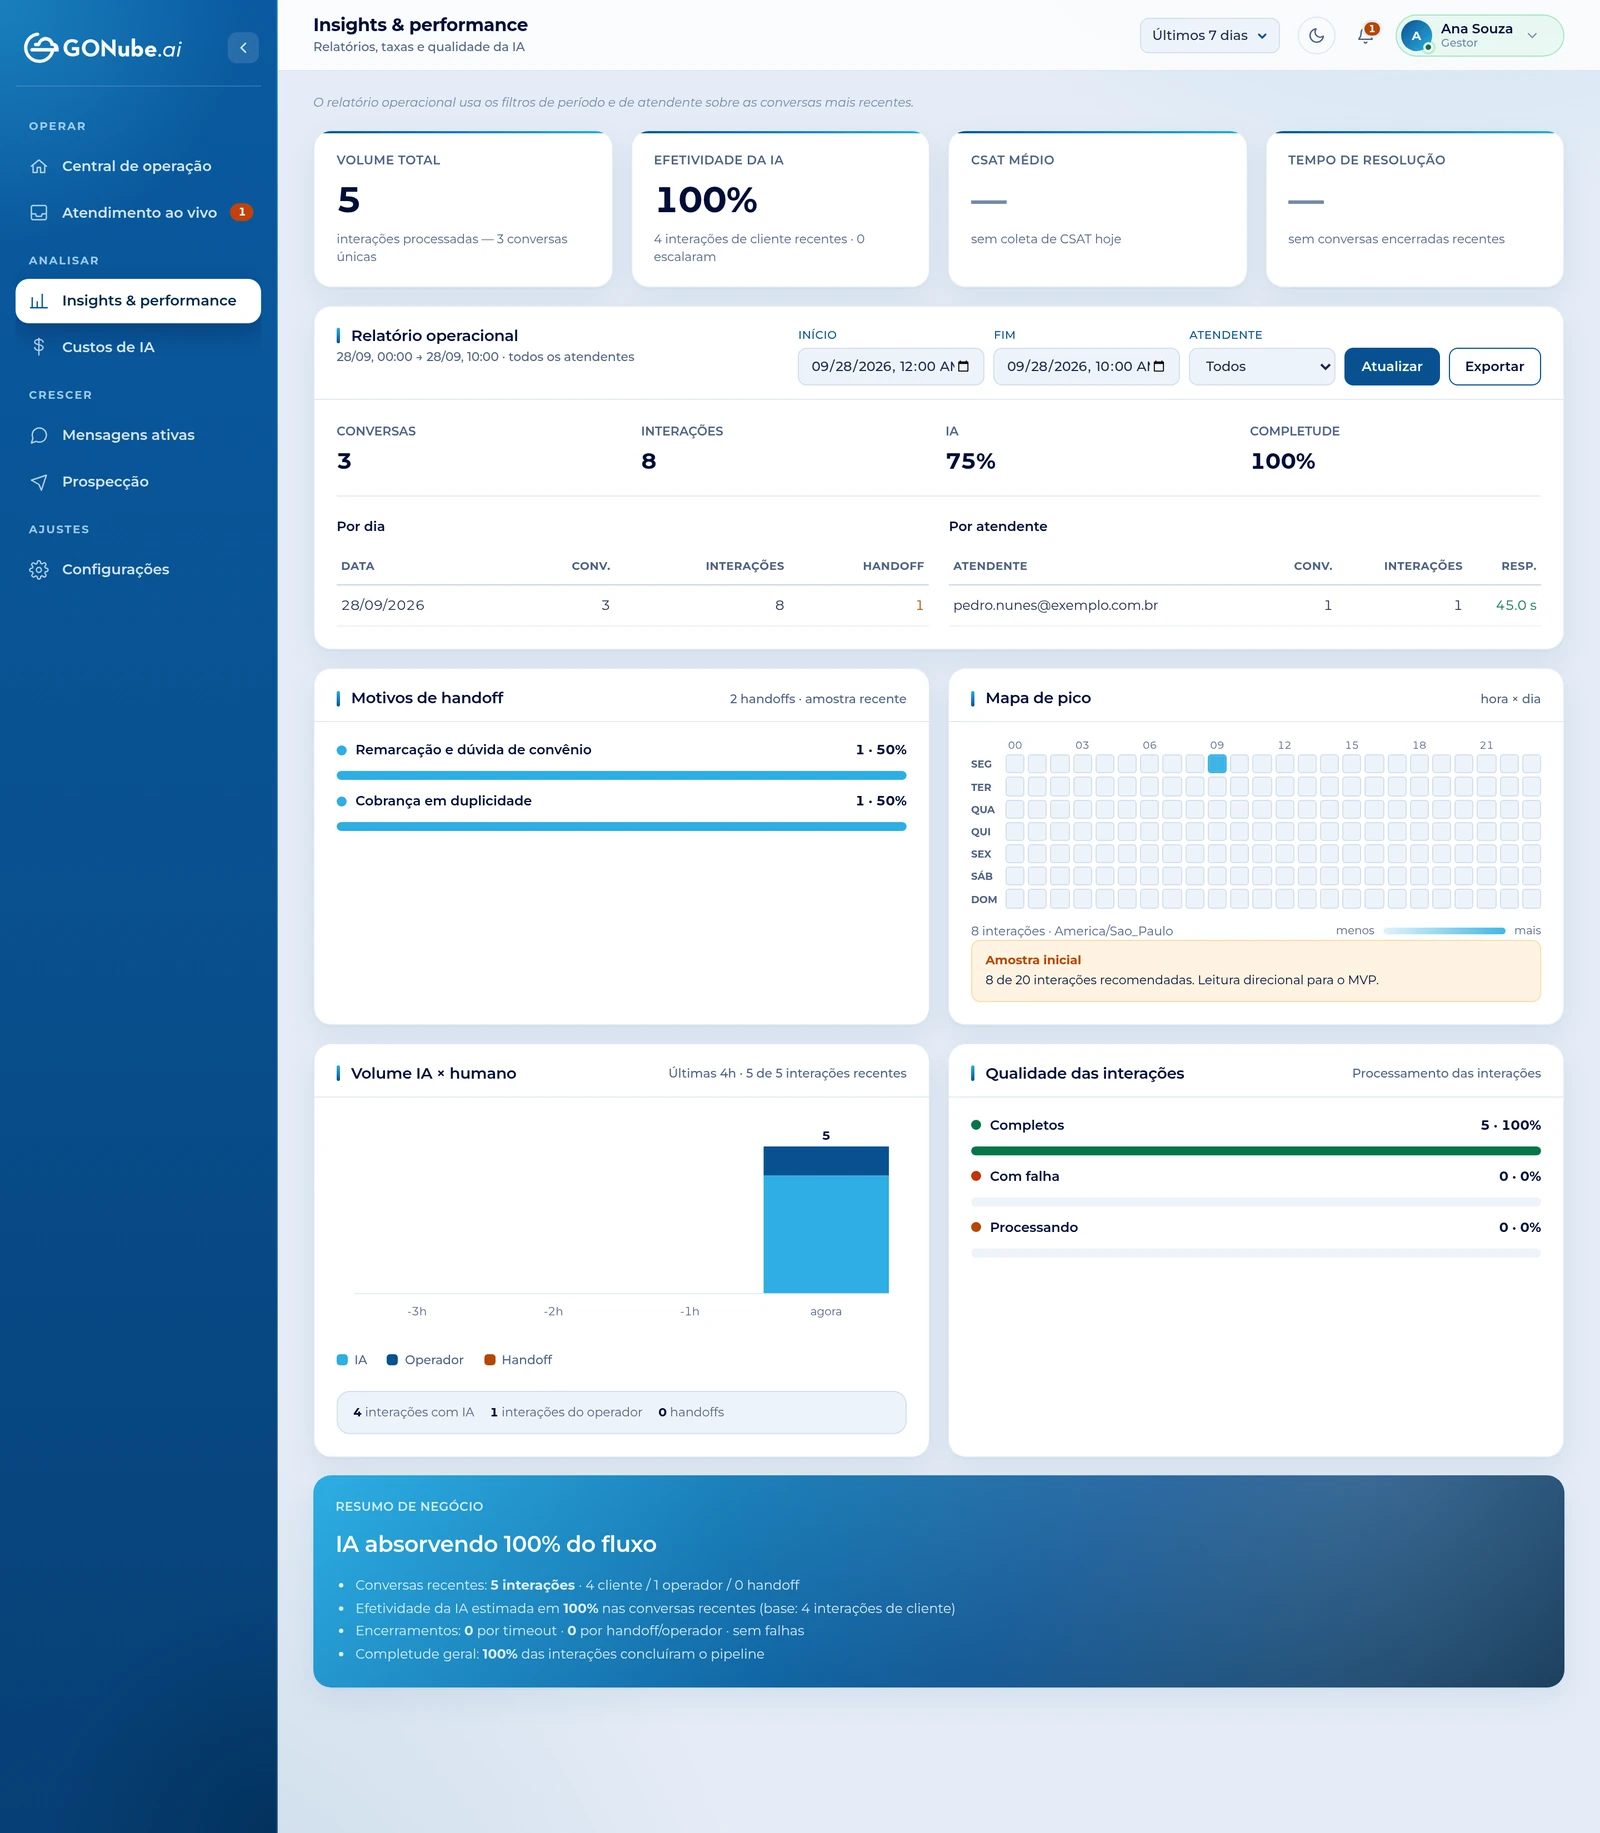The height and width of the screenshot is (1833, 1600).
Task: Open the calendar picker in Início field
Action: coord(964,367)
